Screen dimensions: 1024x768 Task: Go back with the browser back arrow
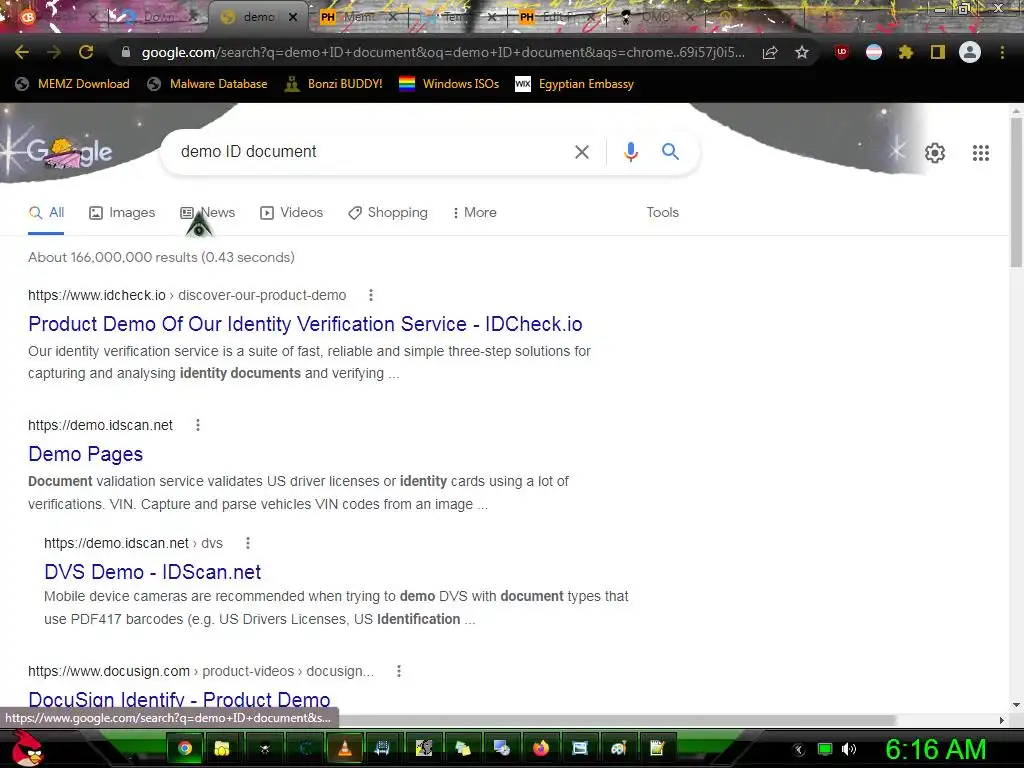[22, 52]
